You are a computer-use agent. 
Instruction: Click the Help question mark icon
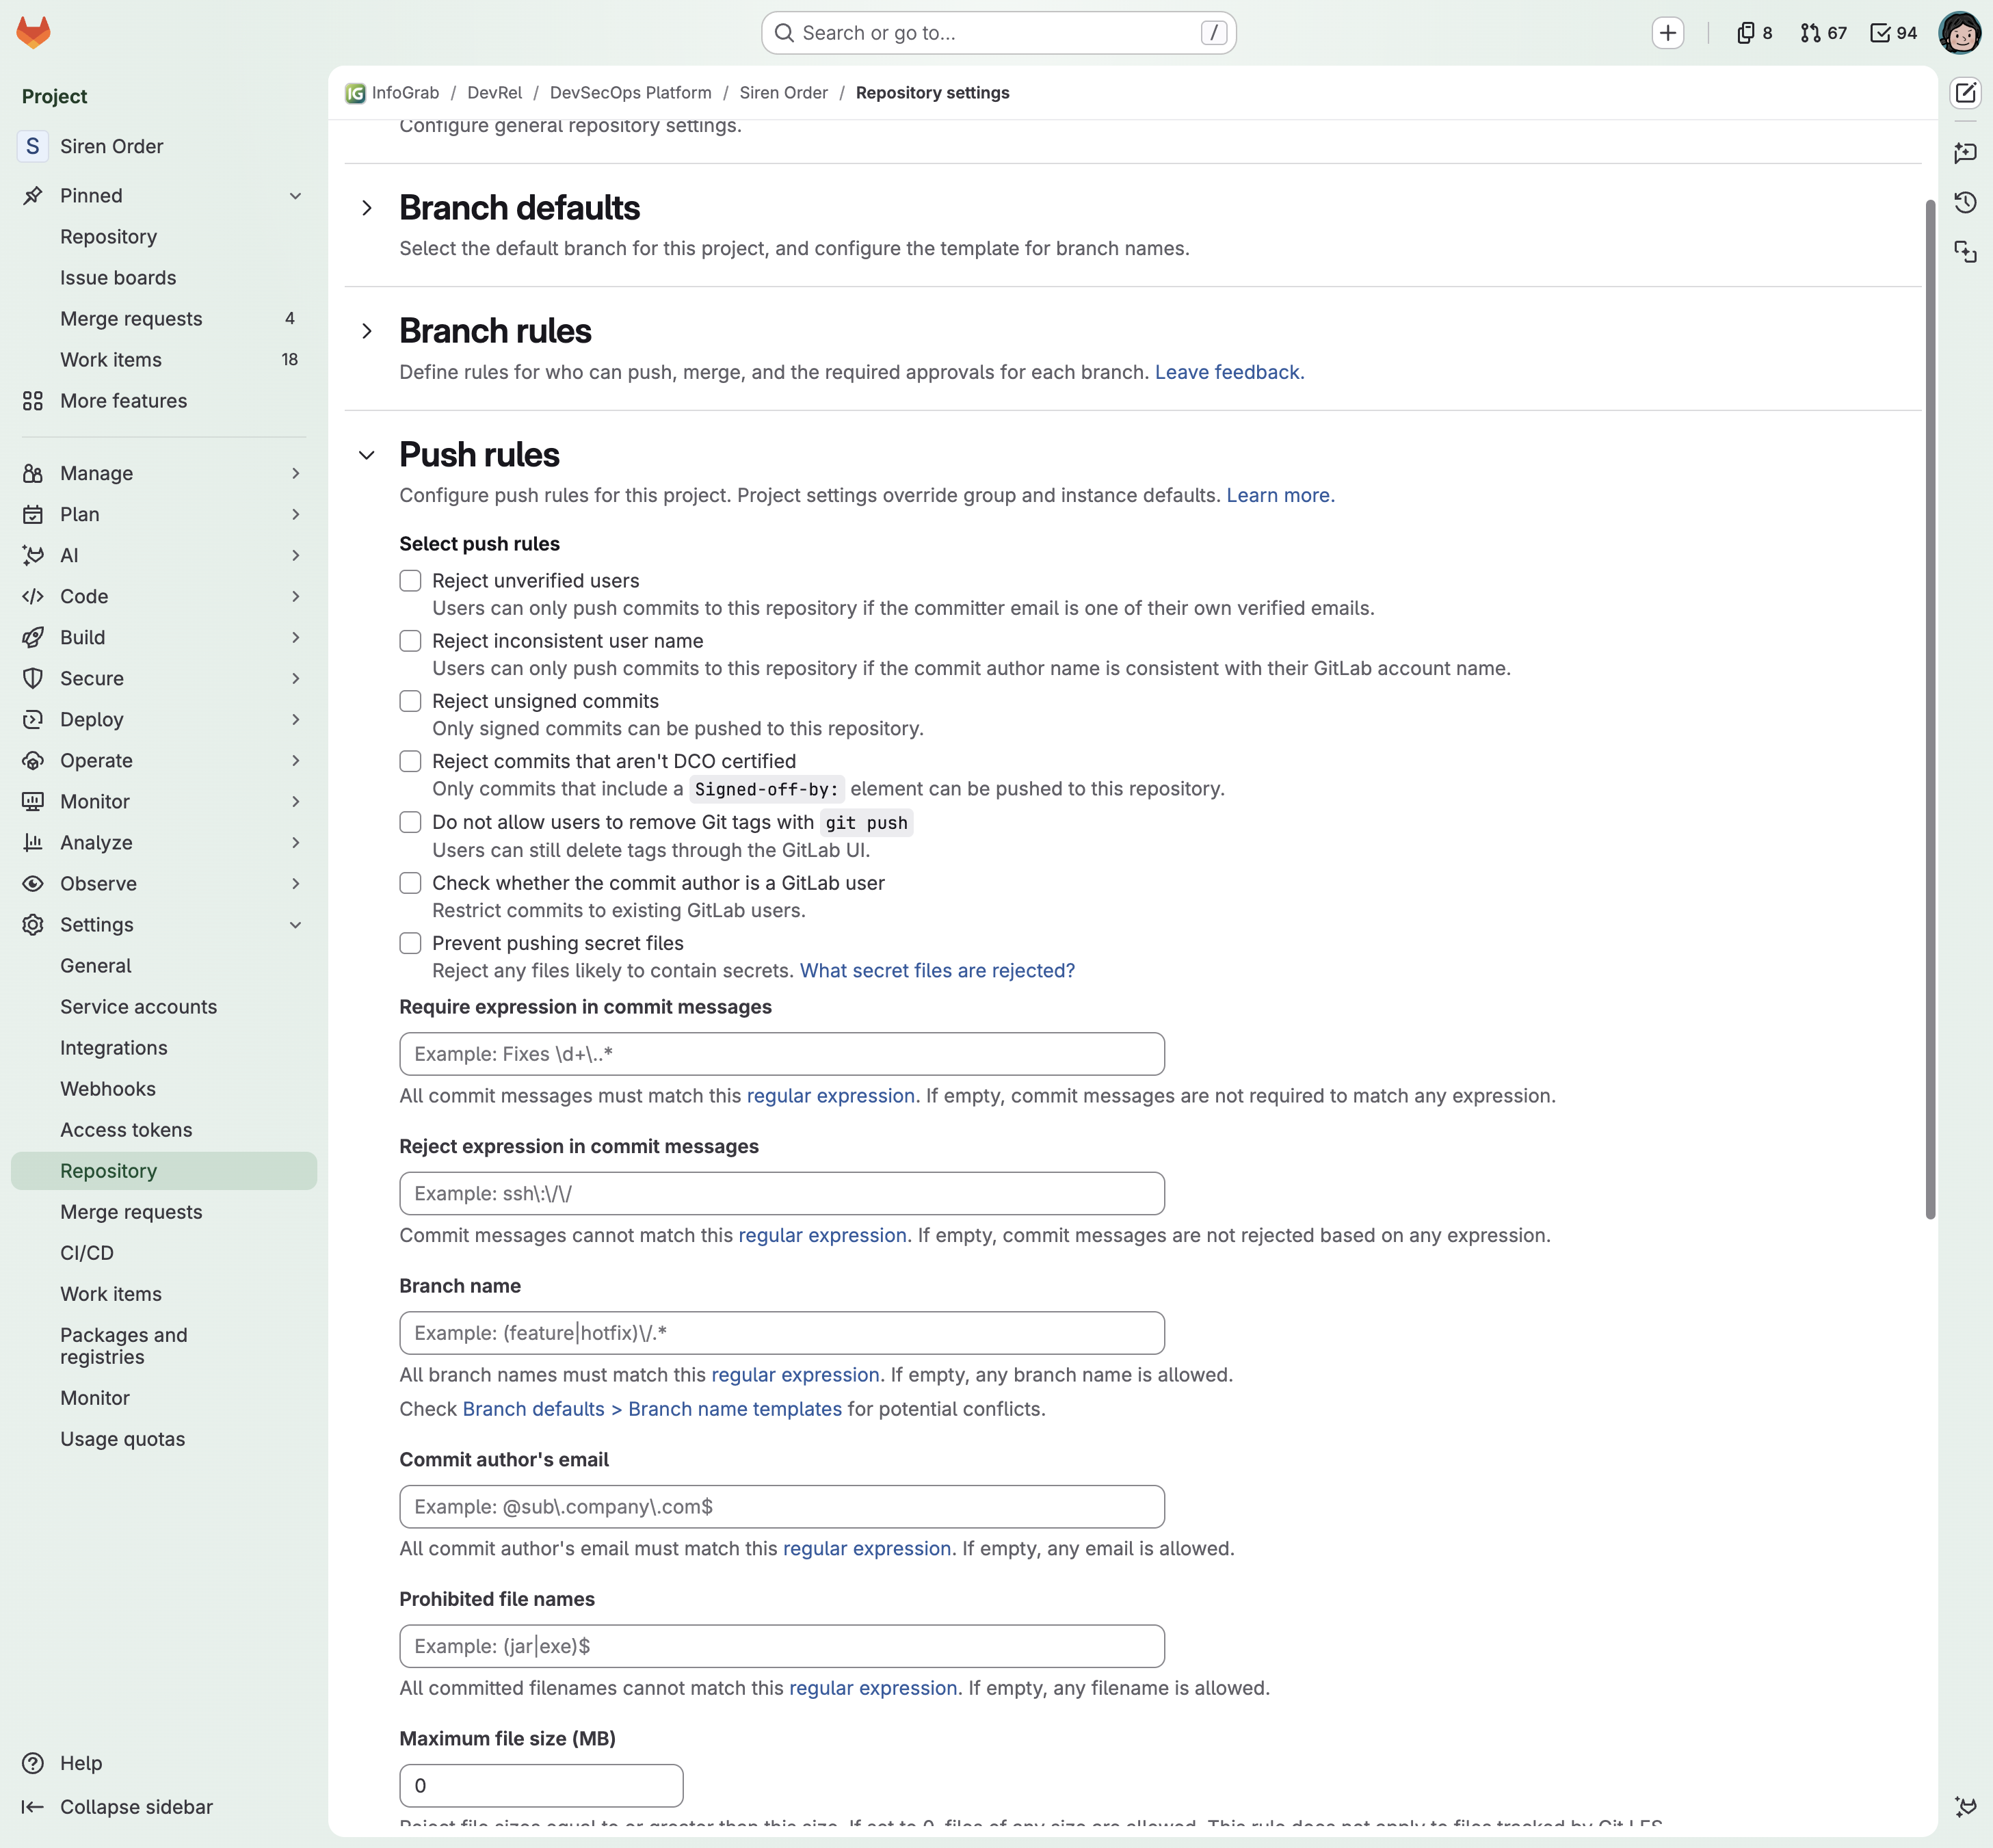(33, 1763)
